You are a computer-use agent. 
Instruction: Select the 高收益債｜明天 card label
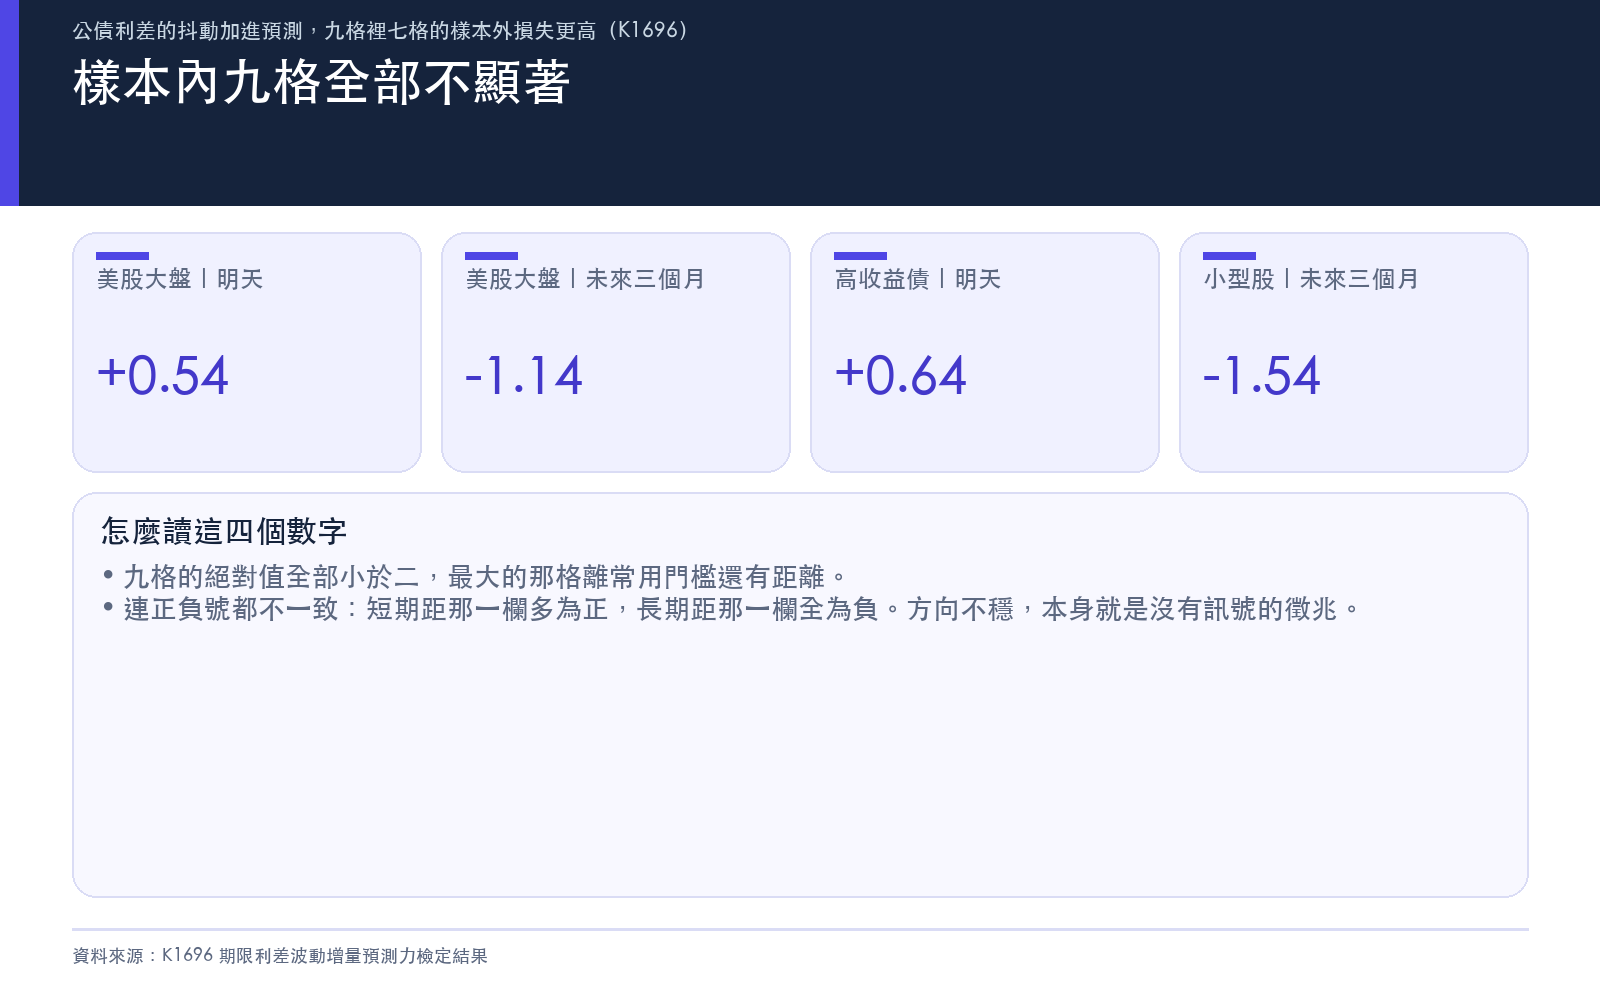pyautogui.click(x=918, y=279)
